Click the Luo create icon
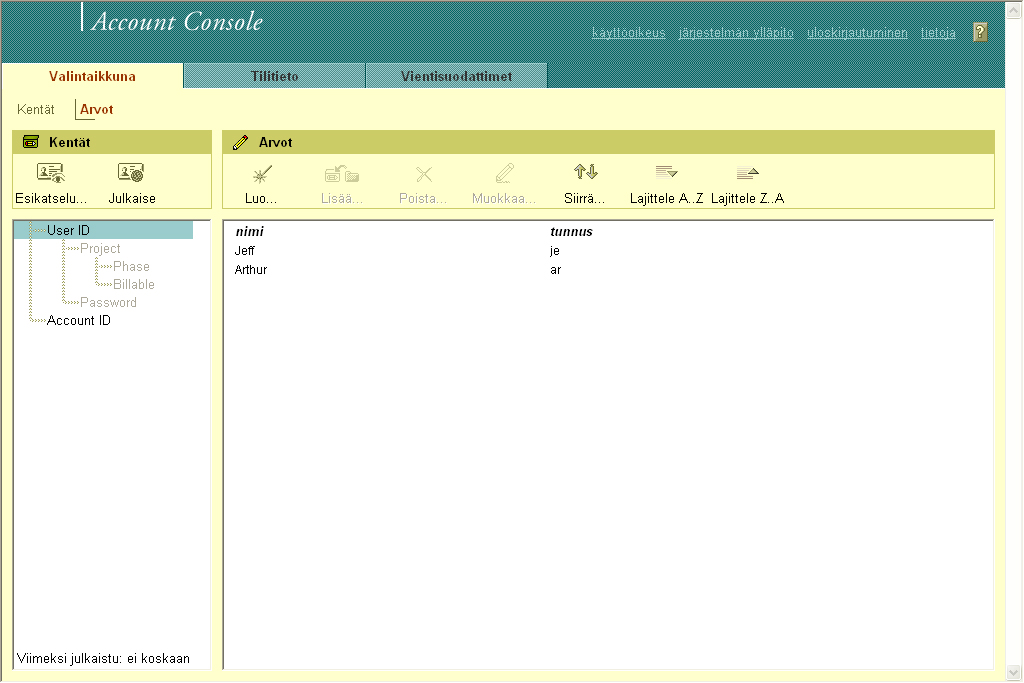 pyautogui.click(x=262, y=173)
